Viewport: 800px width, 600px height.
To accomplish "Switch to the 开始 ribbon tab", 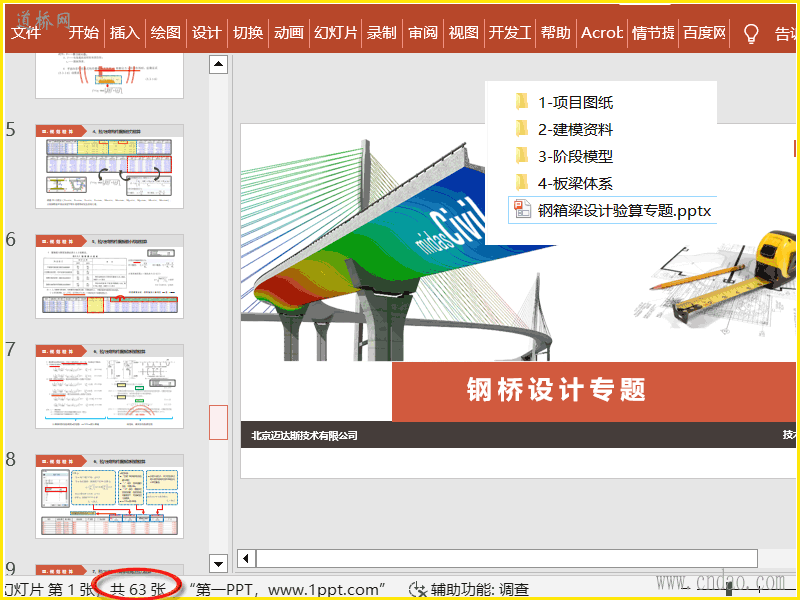I will tap(83, 33).
